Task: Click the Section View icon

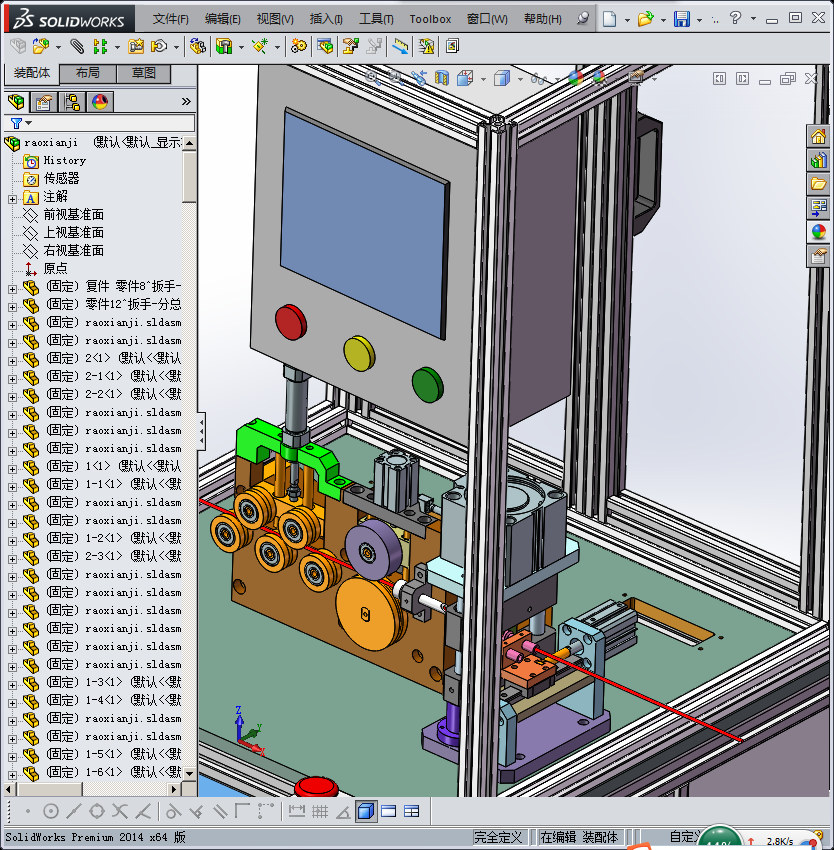Action: point(442,79)
